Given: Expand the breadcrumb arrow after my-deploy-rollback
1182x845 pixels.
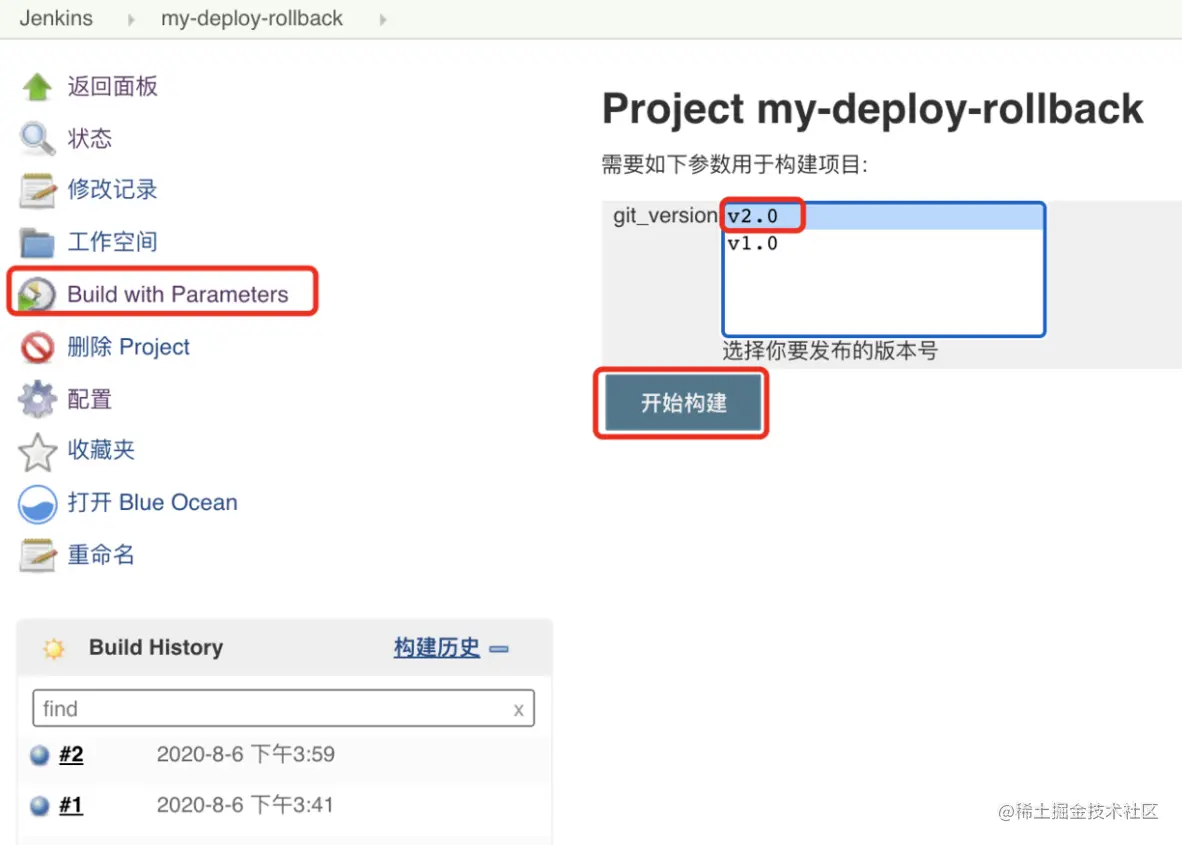Looking at the screenshot, I should (x=383, y=20).
